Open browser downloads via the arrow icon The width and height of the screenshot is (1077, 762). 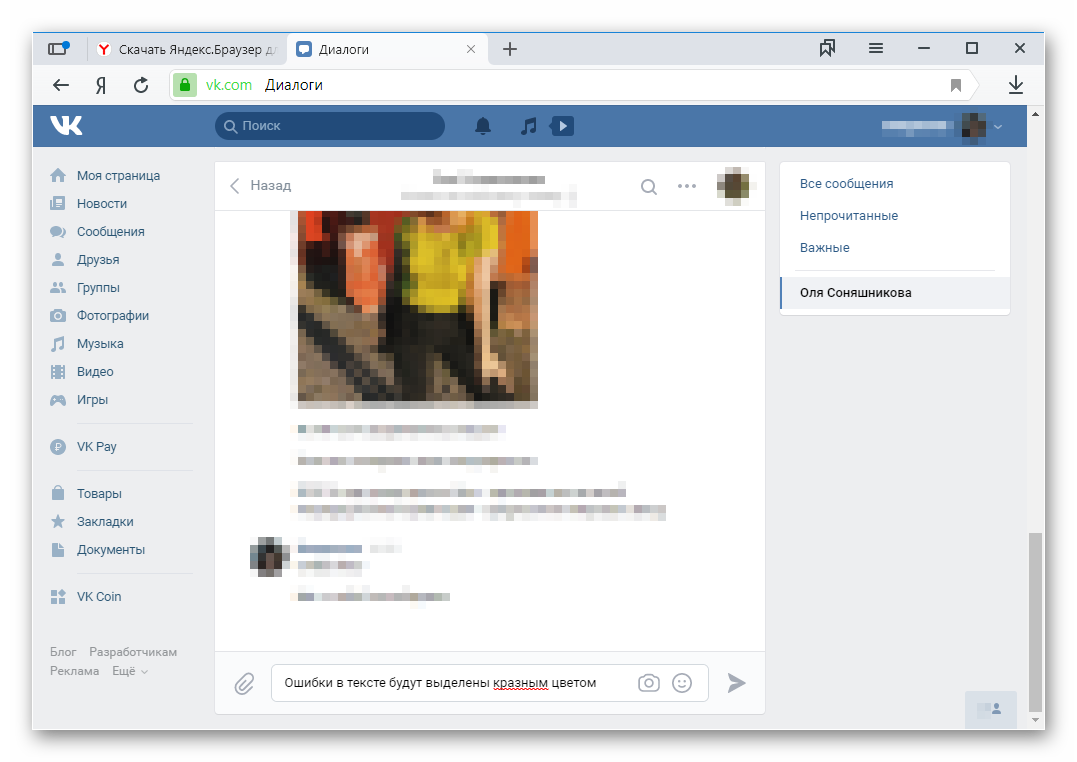(1015, 85)
